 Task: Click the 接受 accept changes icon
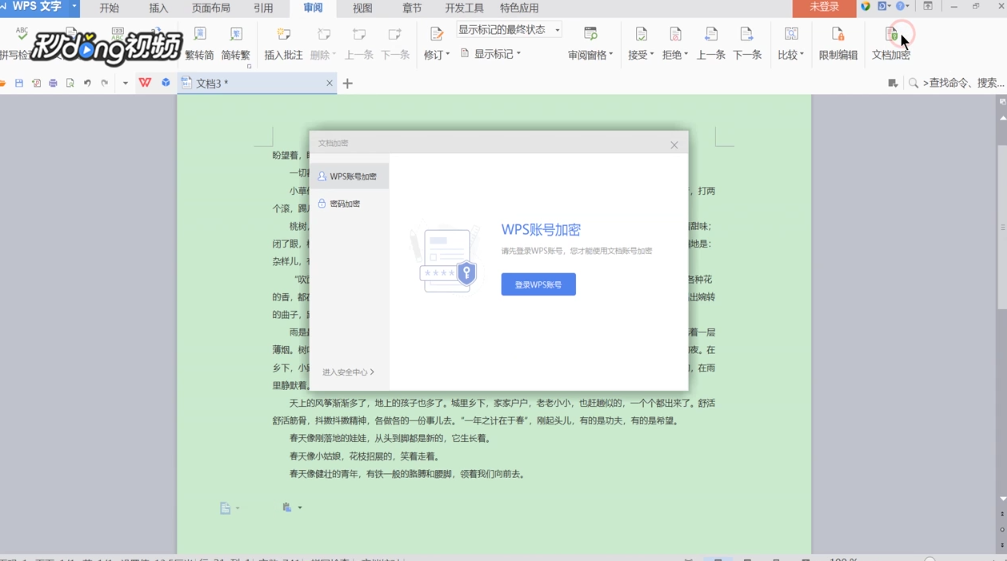point(640,34)
